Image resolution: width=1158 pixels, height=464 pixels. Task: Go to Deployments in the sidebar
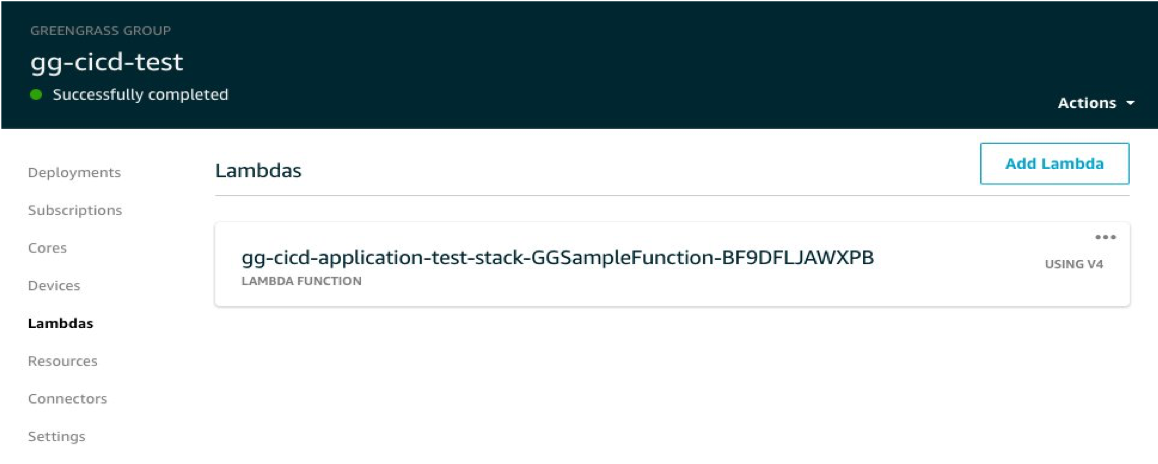click(74, 173)
